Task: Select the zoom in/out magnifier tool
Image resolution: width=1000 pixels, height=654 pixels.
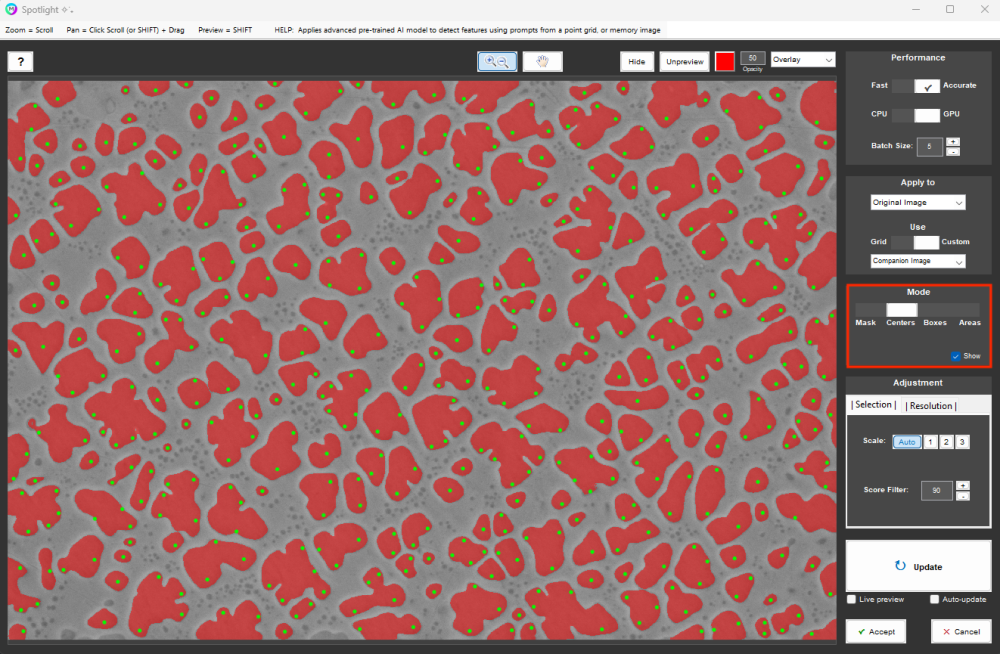Action: click(497, 61)
